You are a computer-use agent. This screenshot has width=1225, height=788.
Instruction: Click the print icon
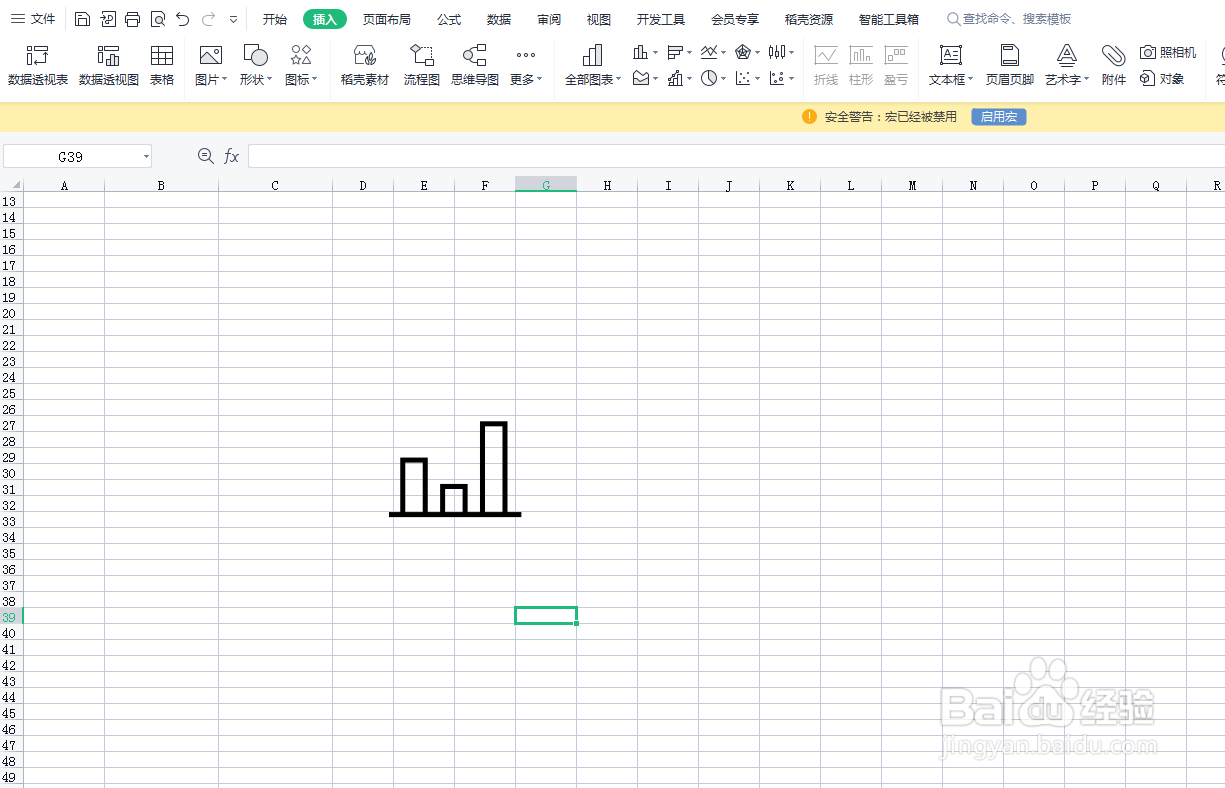click(133, 19)
